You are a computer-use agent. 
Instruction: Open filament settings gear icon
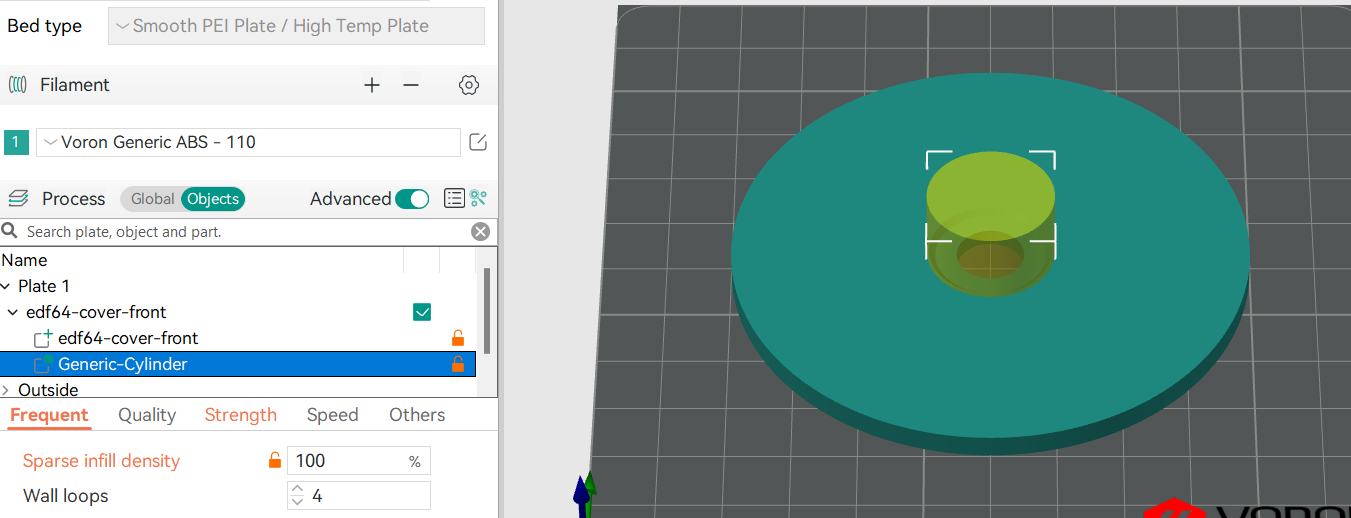click(x=469, y=85)
